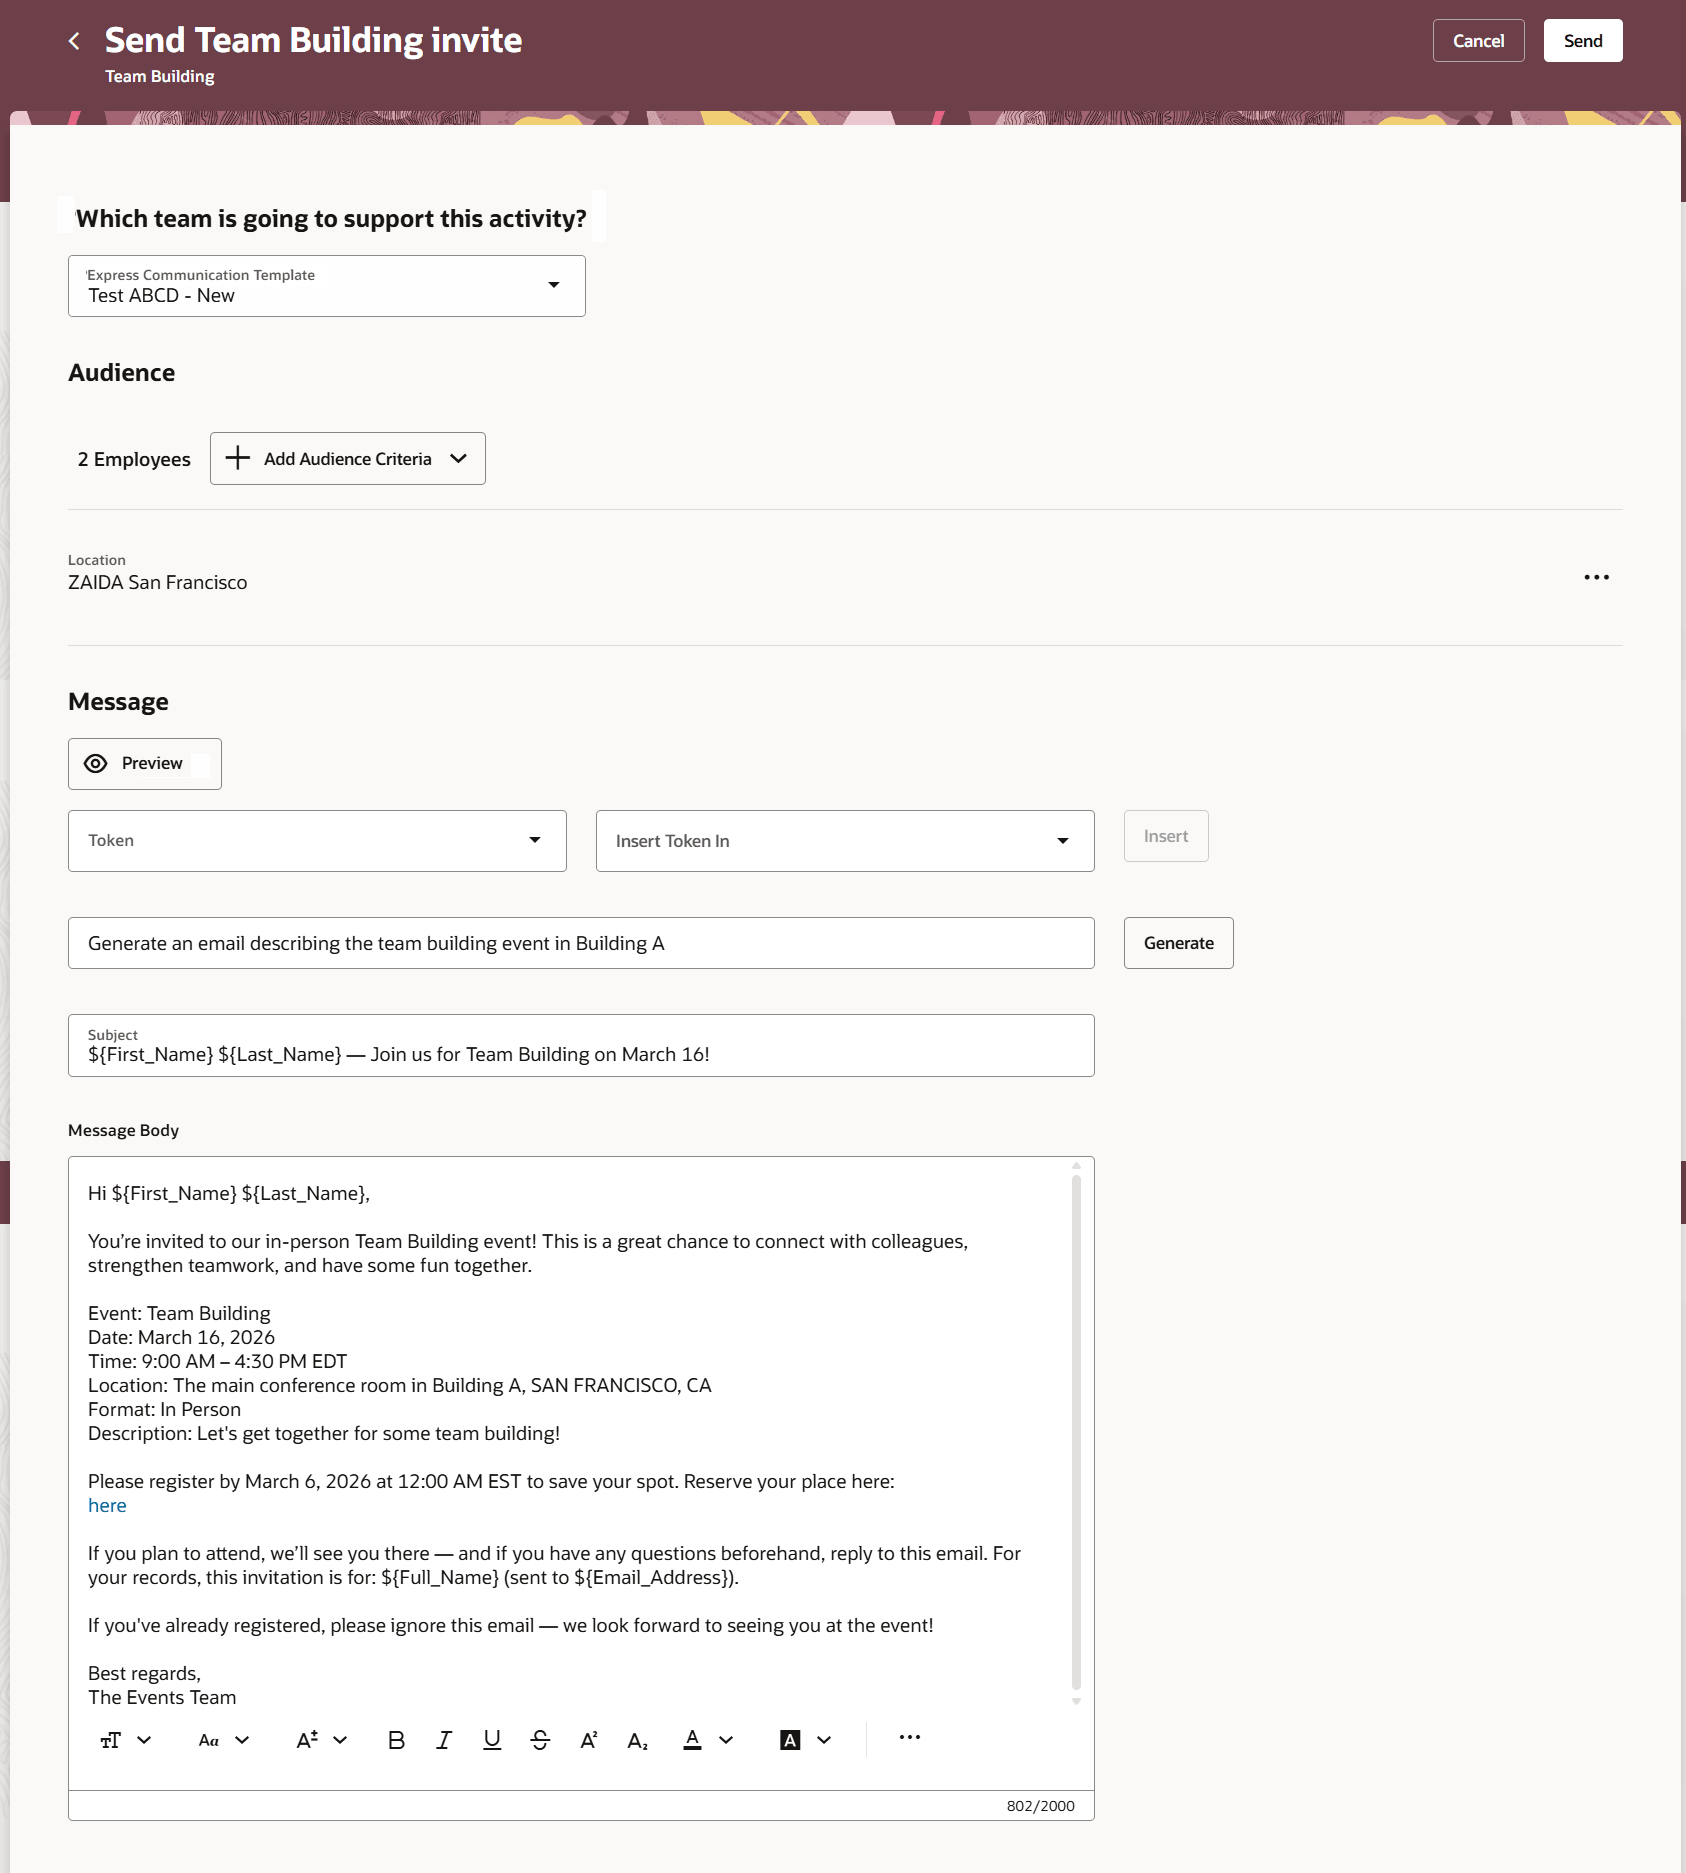This screenshot has width=1686, height=1873.
Task: Open the Insert Token In dropdown
Action: tap(1064, 840)
